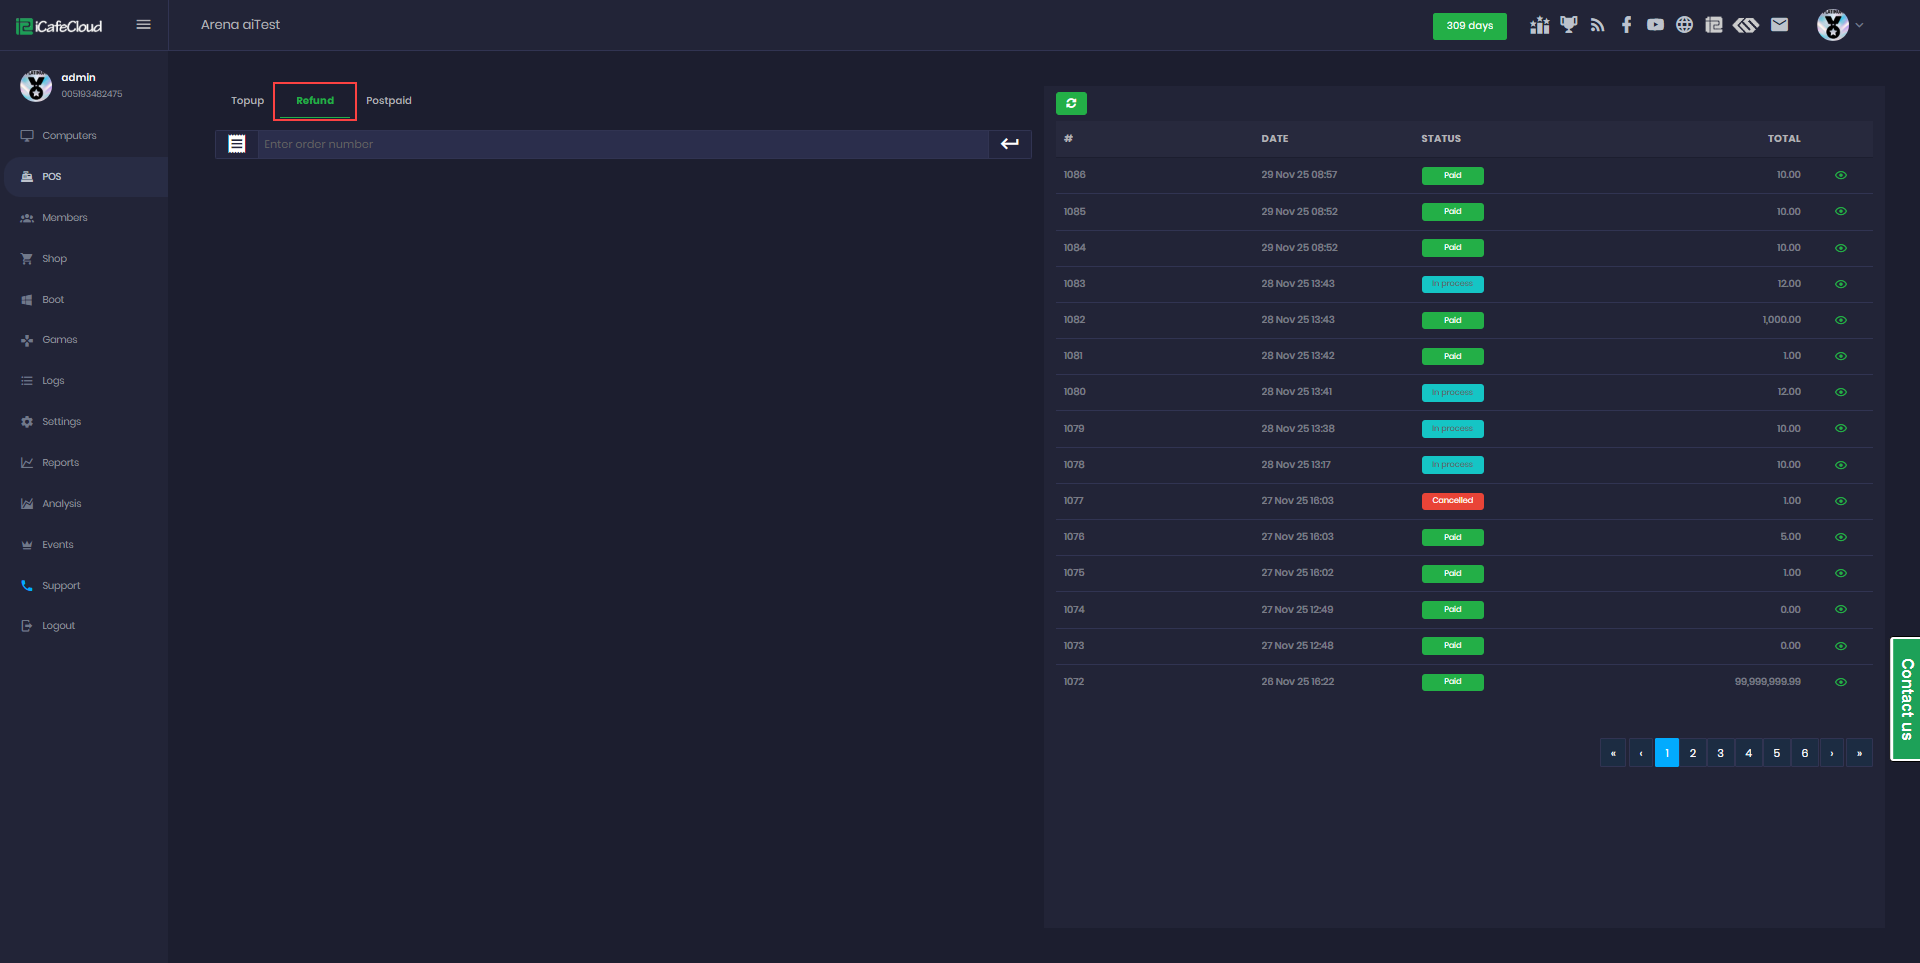View order 1072 with eye icon

[x=1840, y=682]
